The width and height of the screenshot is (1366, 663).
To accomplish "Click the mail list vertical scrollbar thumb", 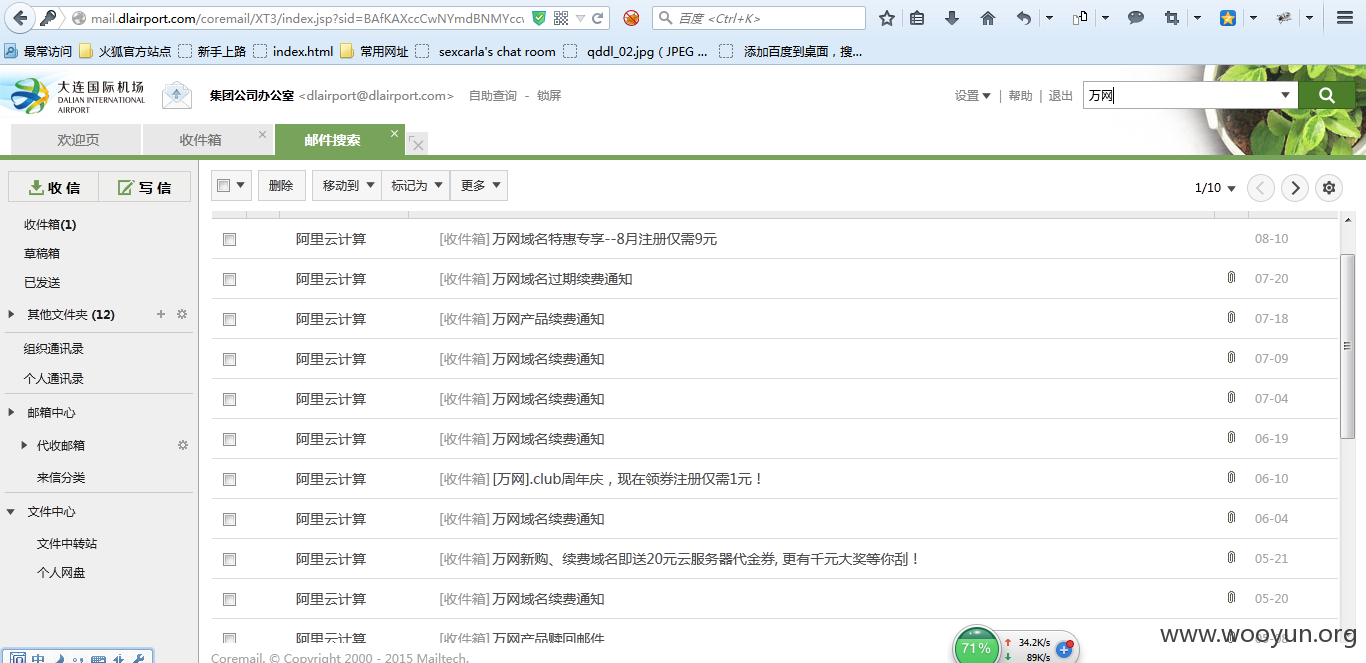I will tap(1347, 345).
